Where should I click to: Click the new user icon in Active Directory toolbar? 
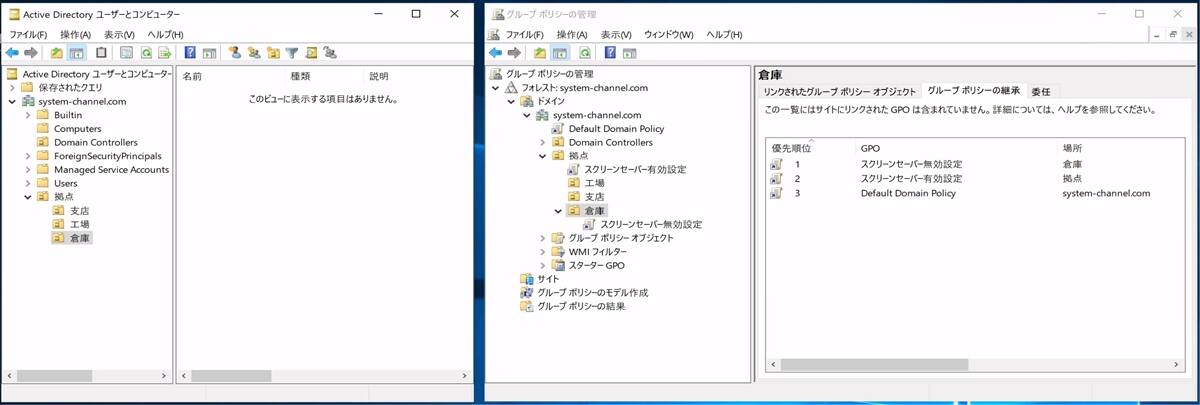[234, 53]
